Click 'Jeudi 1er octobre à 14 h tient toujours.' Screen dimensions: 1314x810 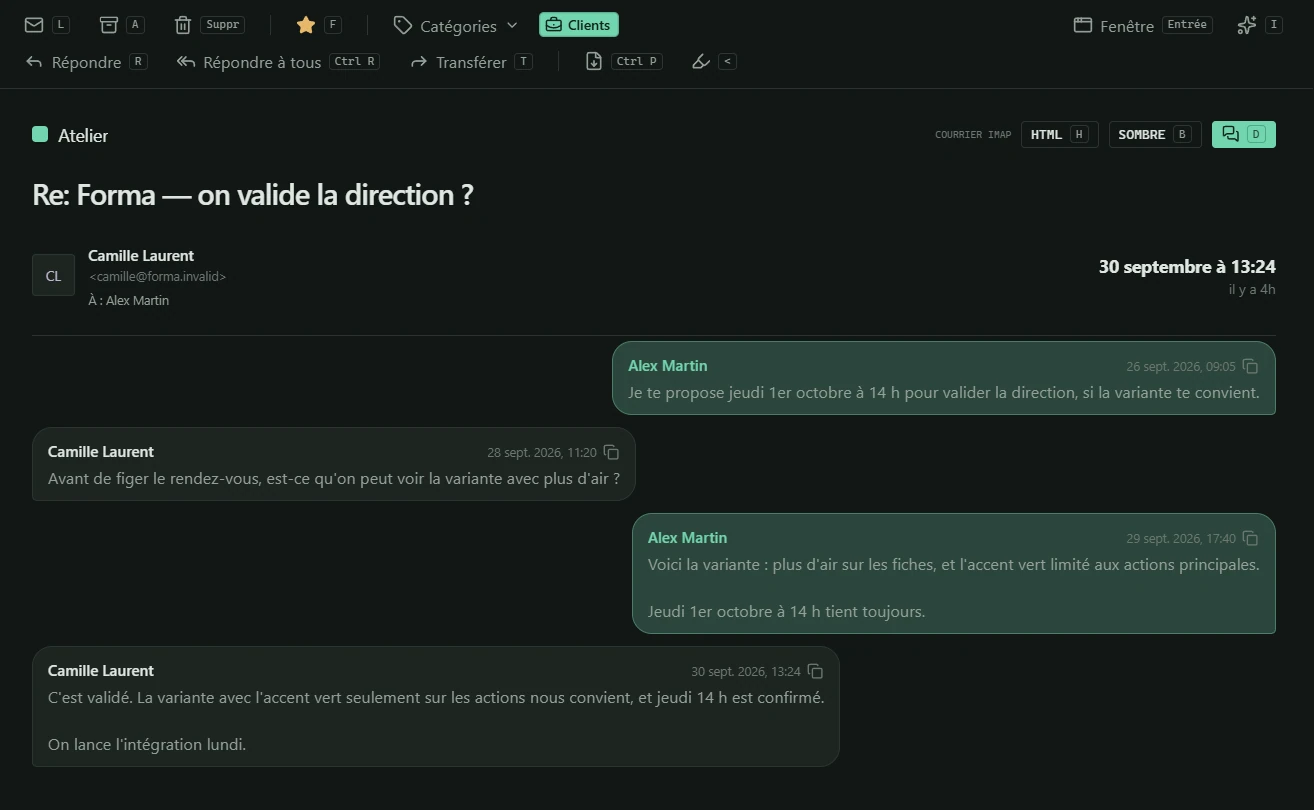pos(786,612)
